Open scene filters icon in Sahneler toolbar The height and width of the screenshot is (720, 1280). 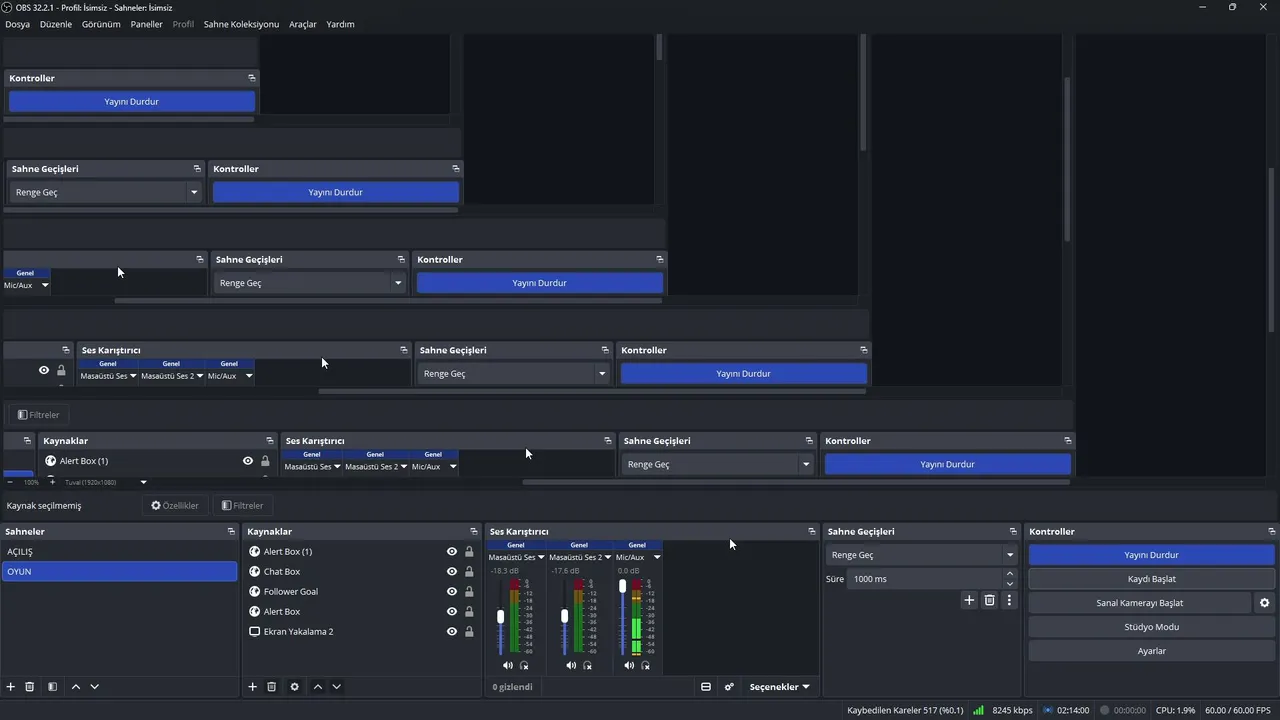(x=52, y=687)
